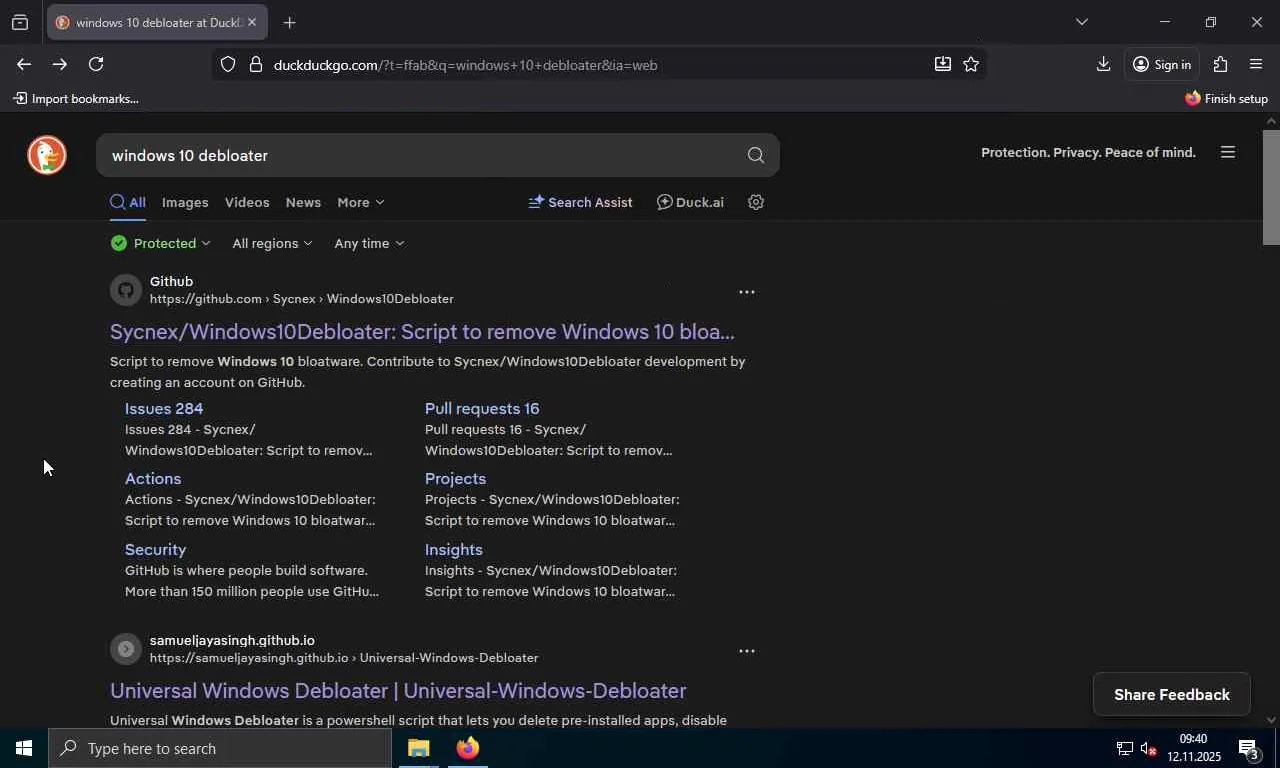Launch File Explorer from taskbar
This screenshot has width=1280, height=768.
[418, 748]
